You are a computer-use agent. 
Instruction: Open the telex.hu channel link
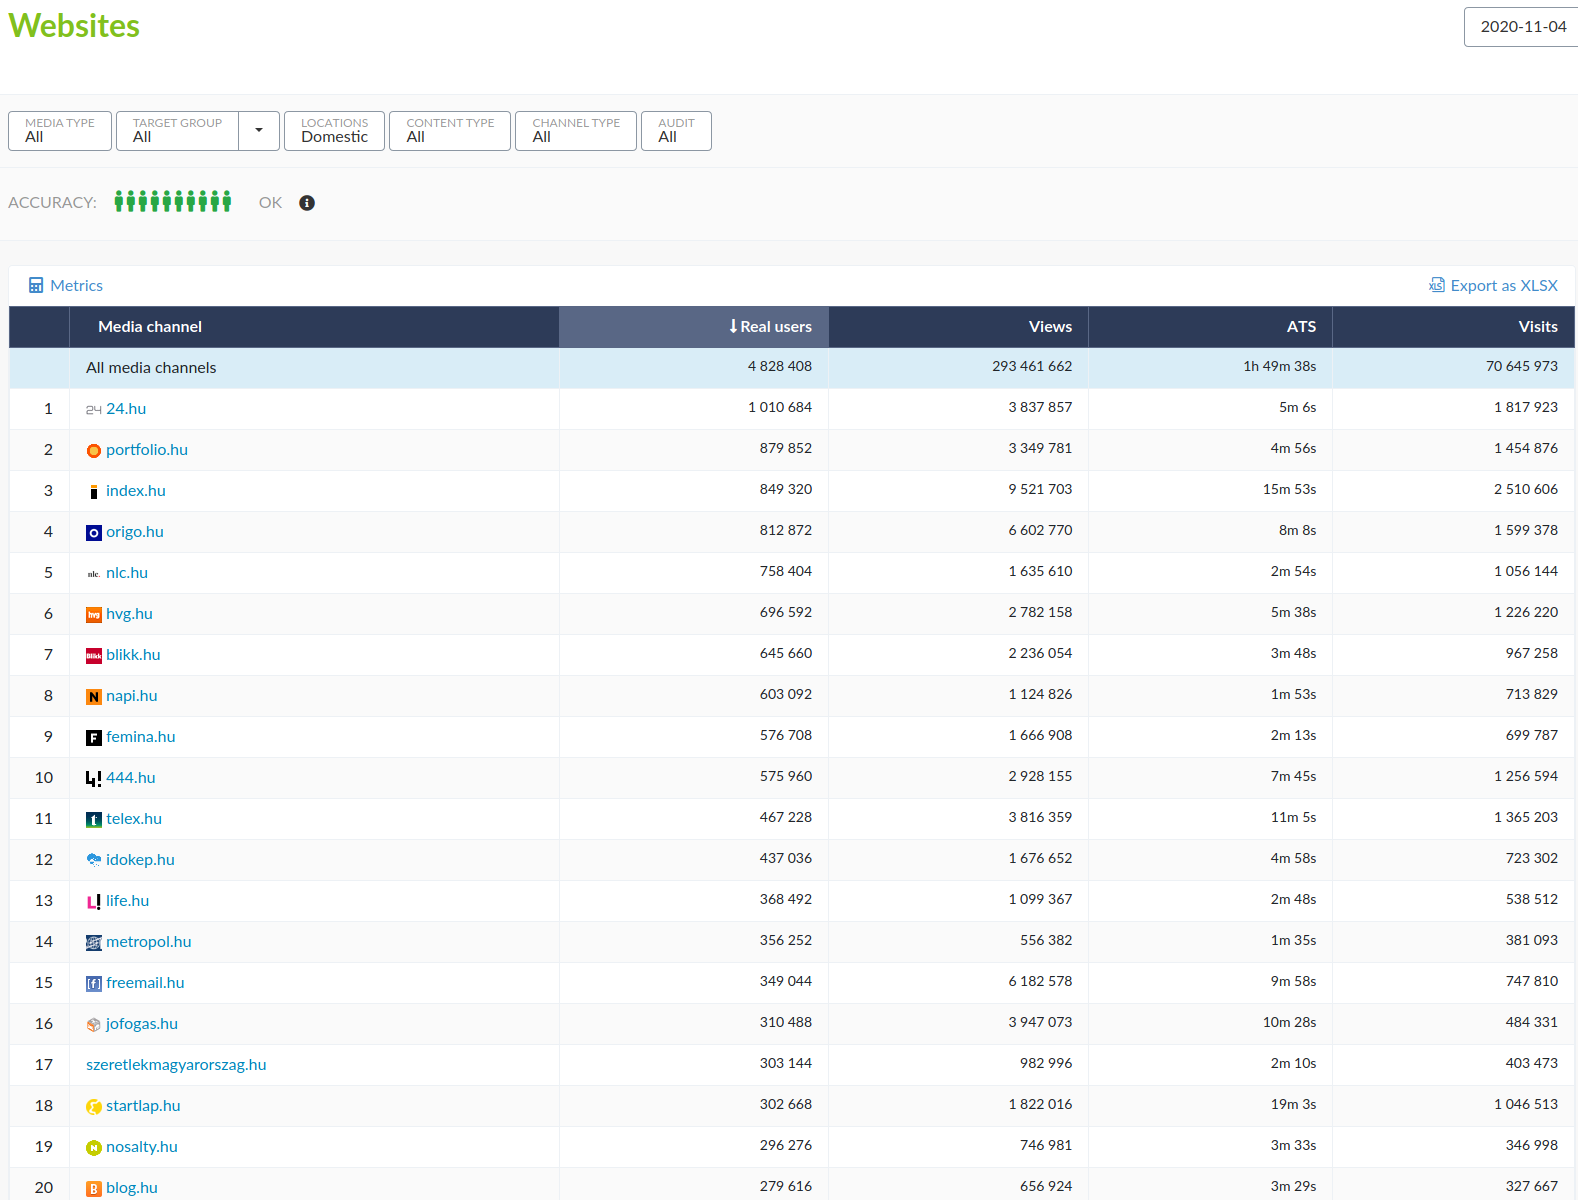(134, 819)
